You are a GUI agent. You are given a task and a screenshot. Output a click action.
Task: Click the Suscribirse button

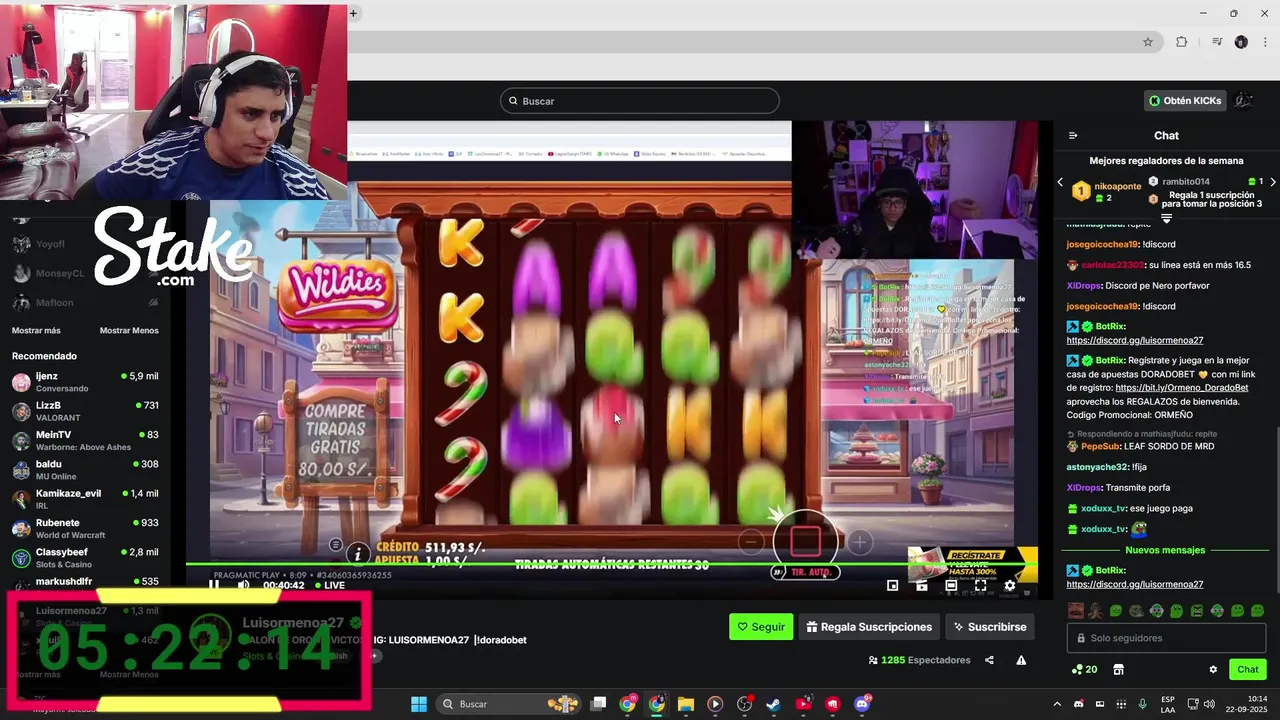pos(990,627)
